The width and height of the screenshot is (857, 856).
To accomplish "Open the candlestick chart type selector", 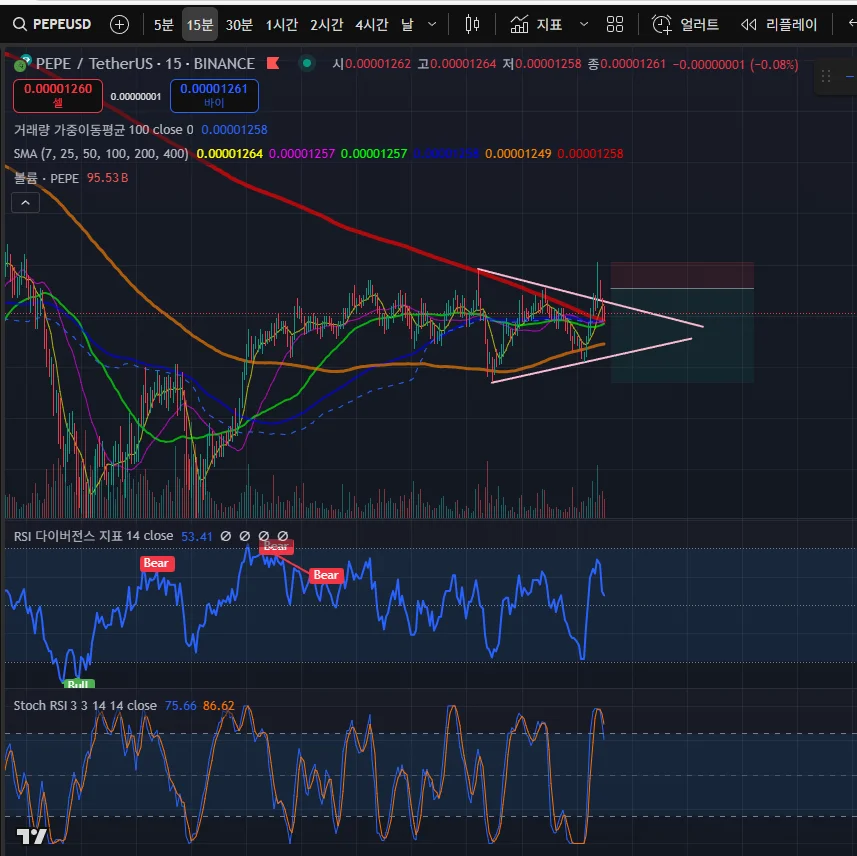I will coord(472,25).
